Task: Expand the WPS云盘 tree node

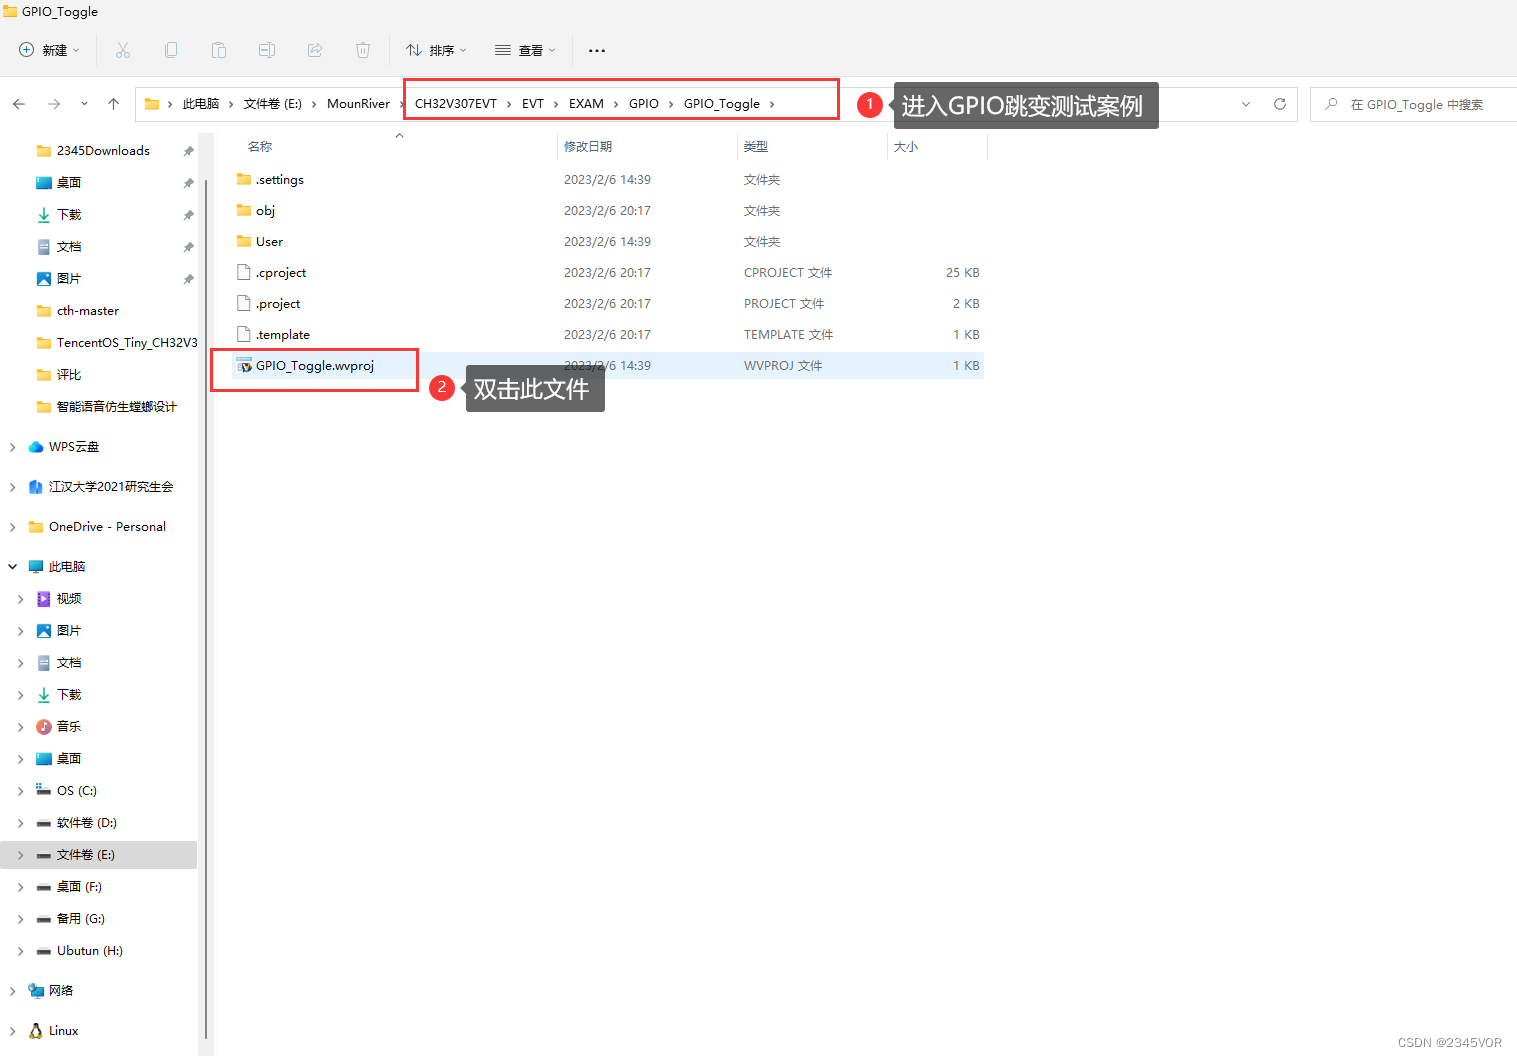Action: 12,447
